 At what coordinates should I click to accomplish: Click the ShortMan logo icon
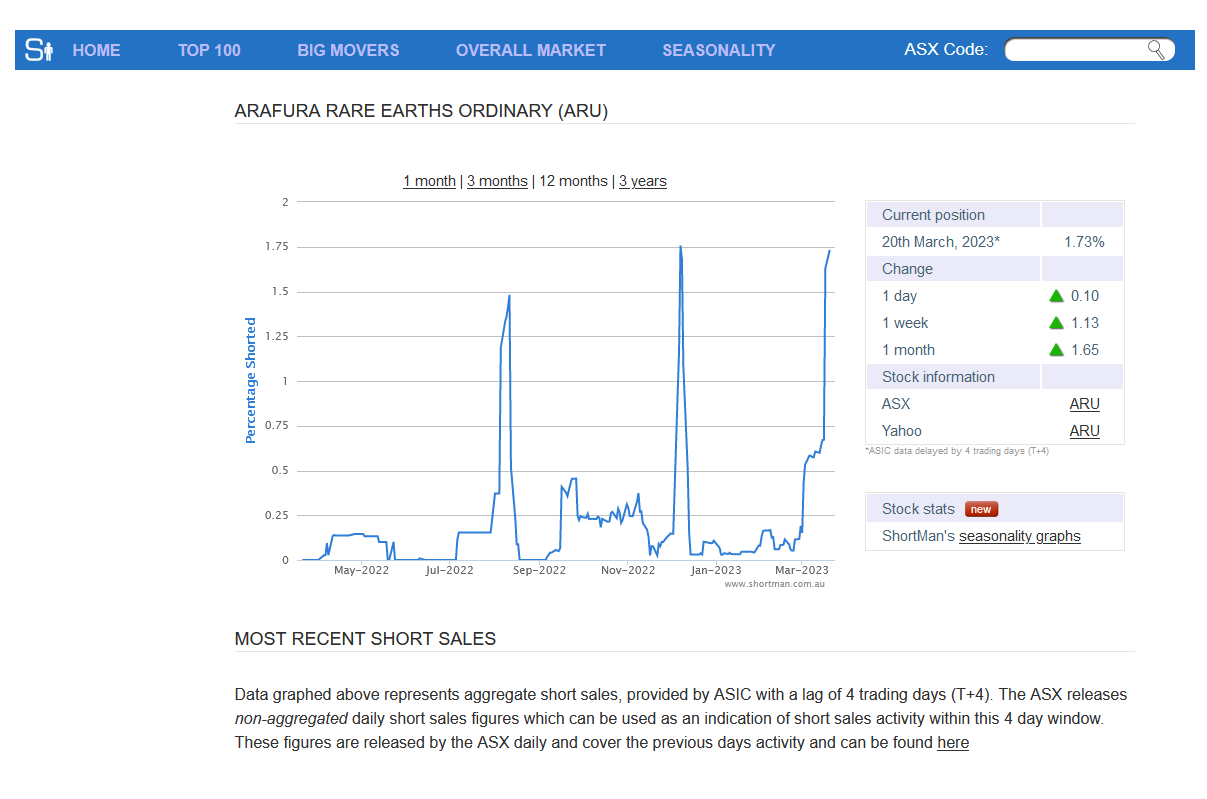click(x=39, y=50)
